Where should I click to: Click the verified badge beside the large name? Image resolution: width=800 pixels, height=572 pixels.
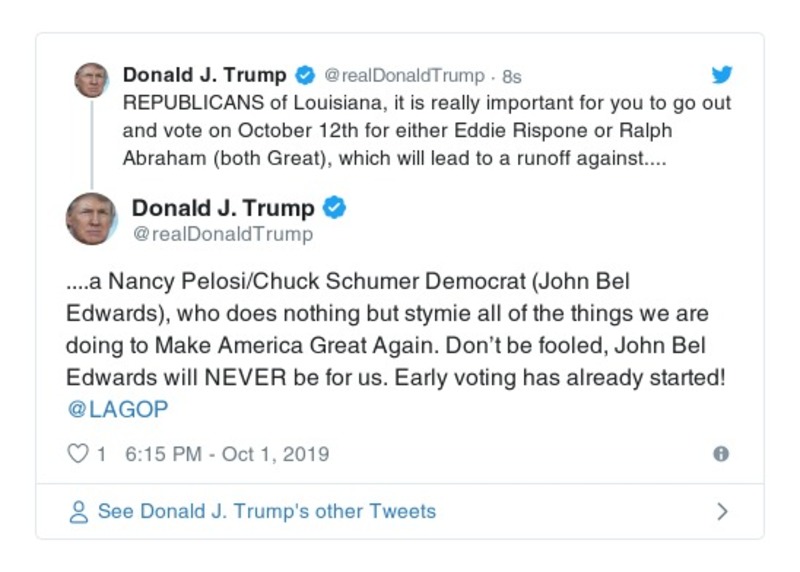tap(335, 208)
